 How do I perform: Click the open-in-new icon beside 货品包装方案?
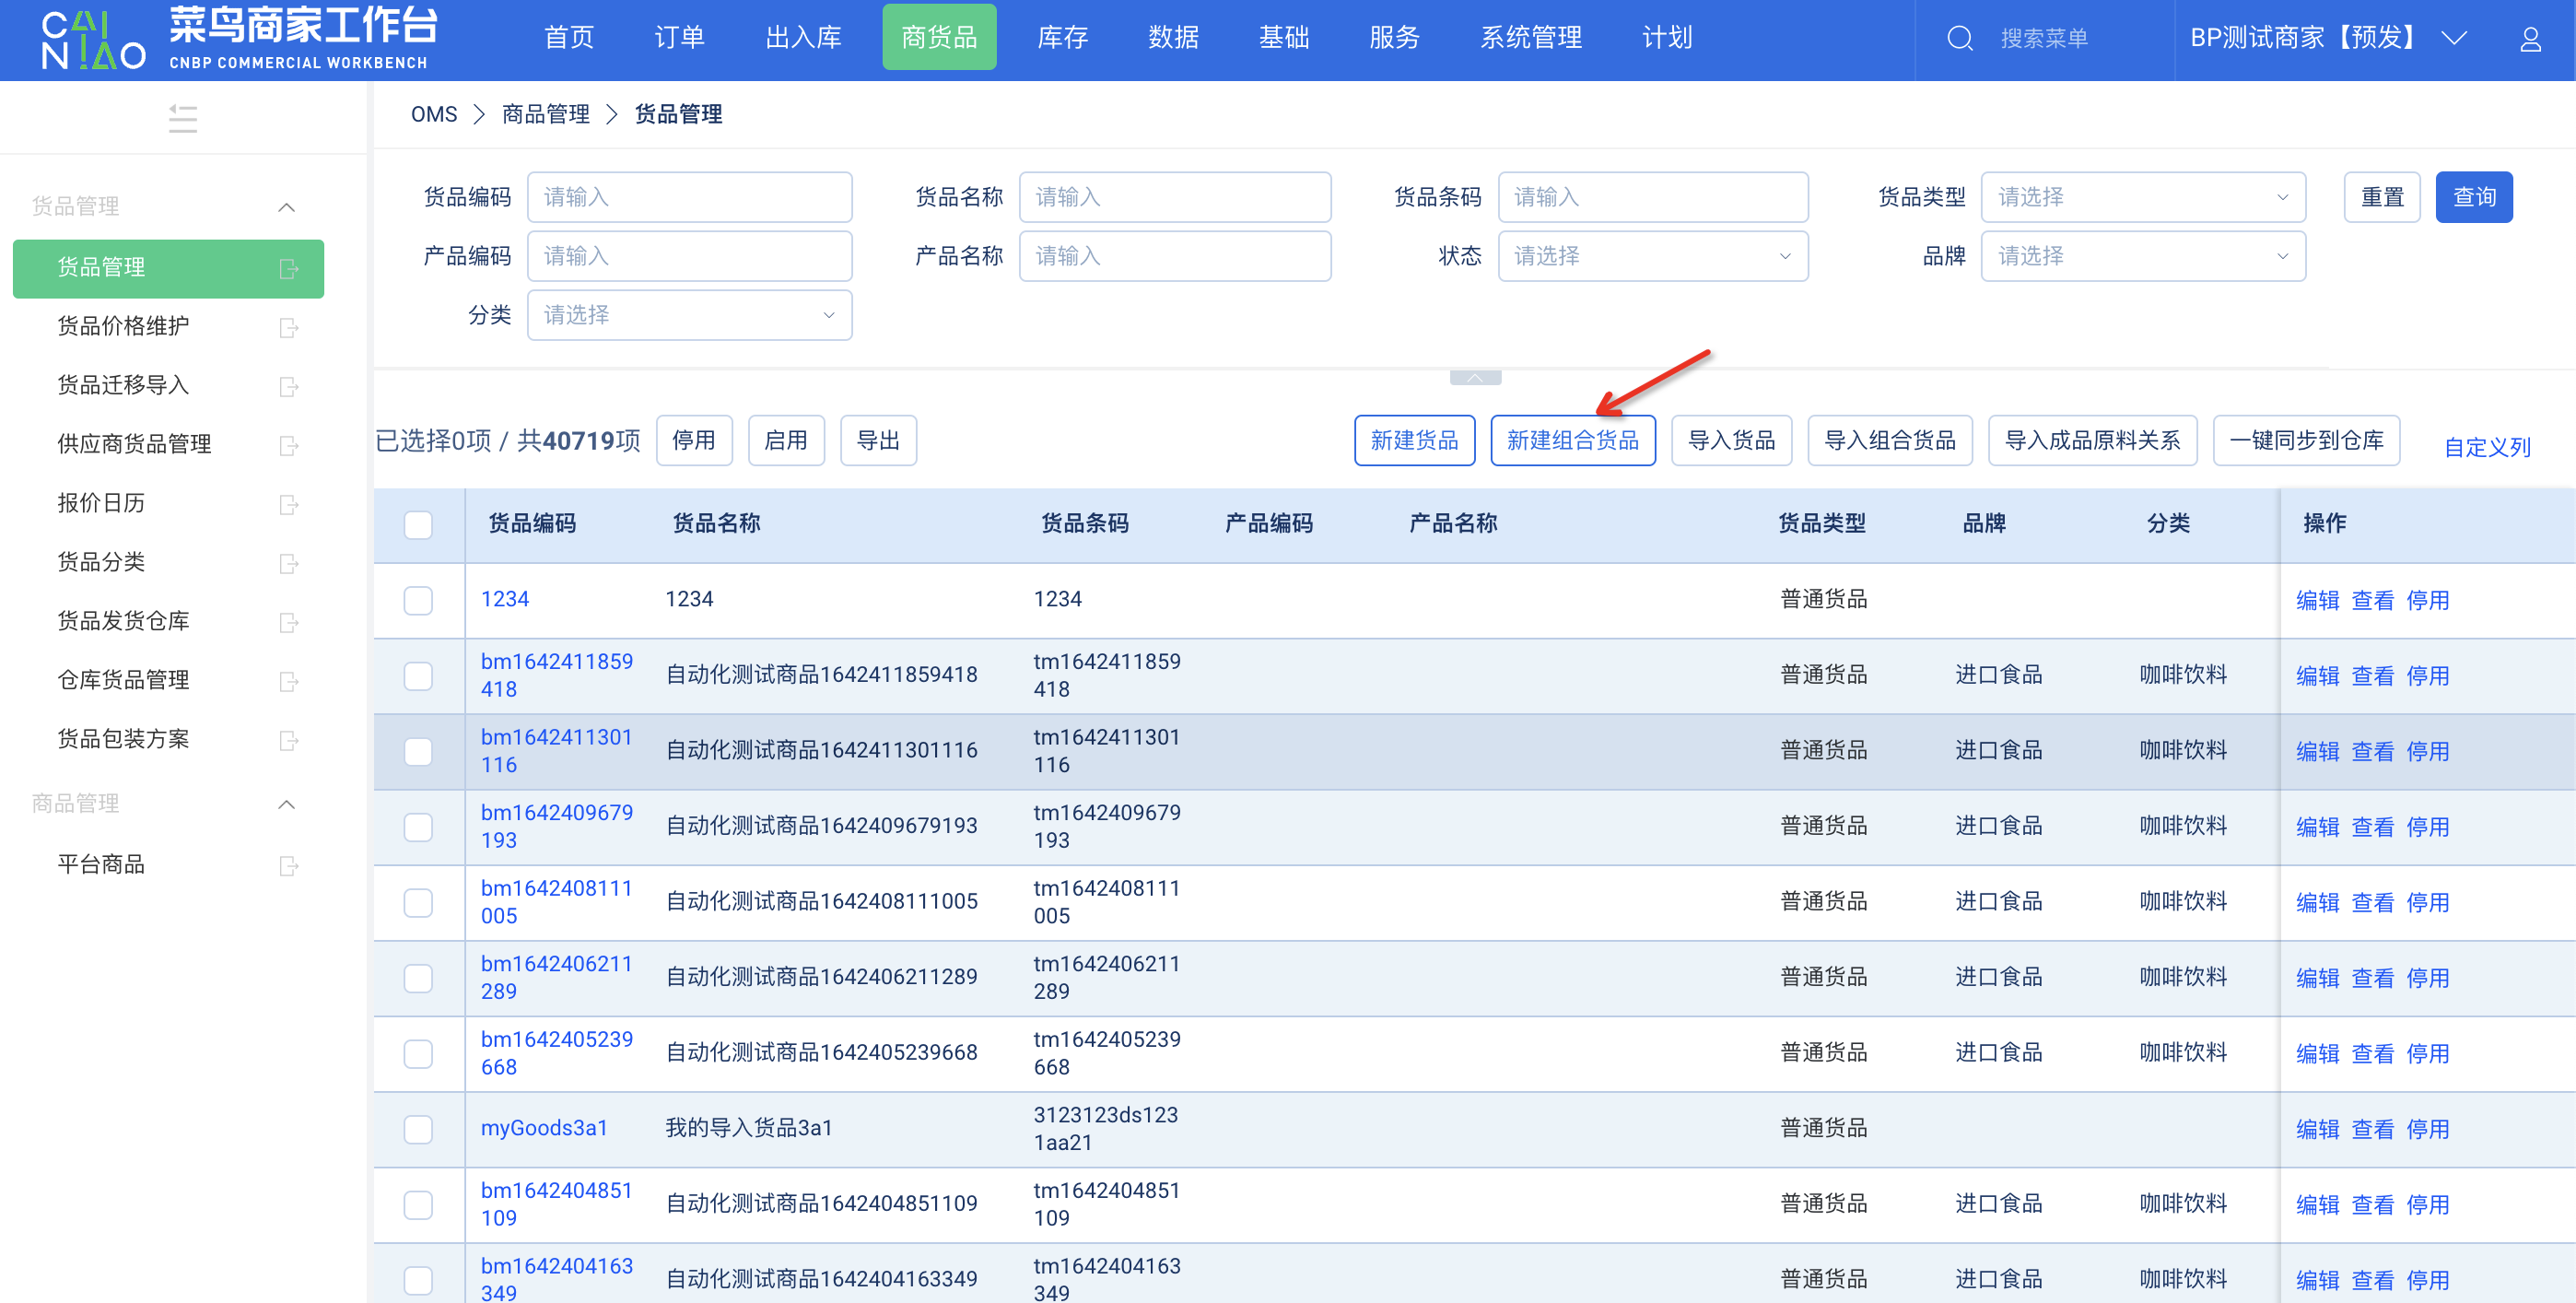tap(289, 740)
